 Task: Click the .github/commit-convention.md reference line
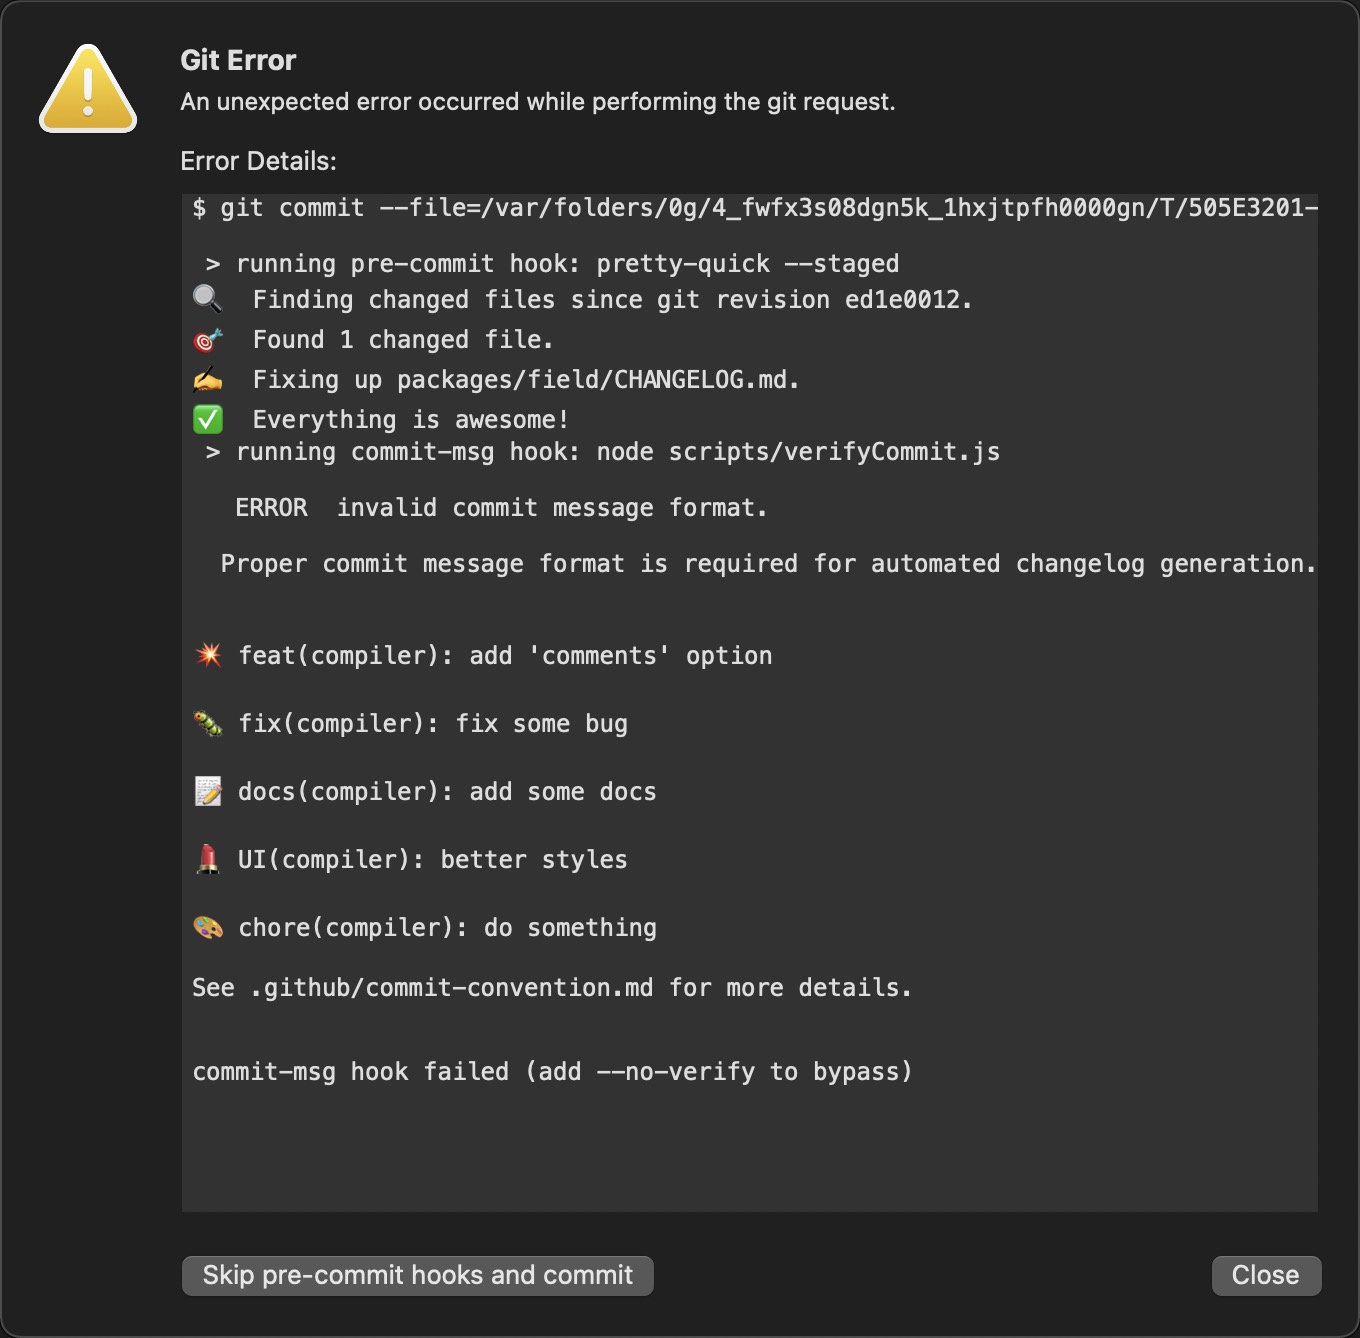click(x=551, y=988)
